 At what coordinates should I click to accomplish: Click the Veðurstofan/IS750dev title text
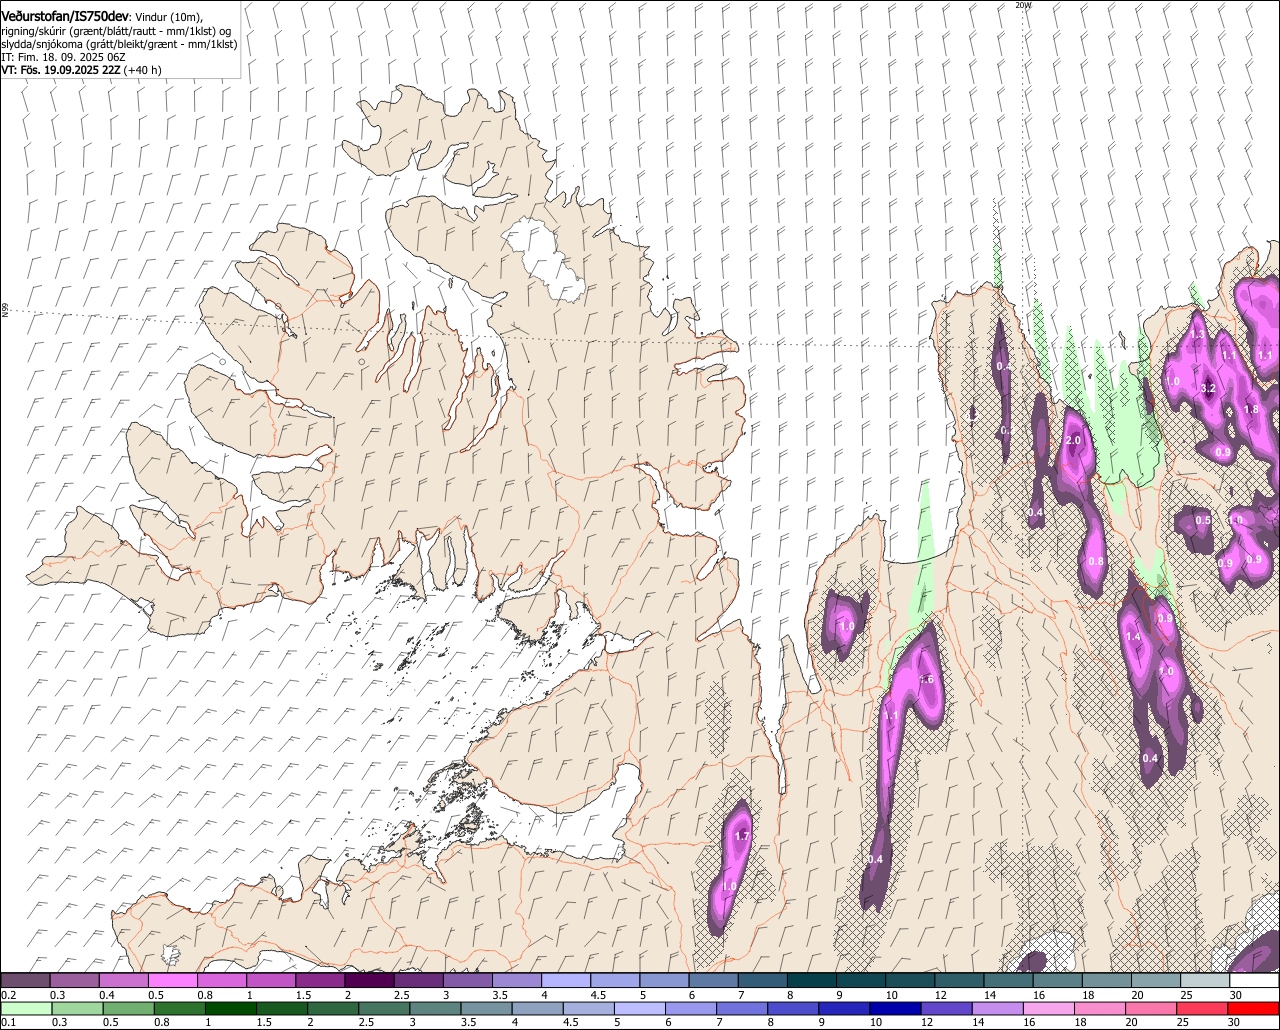pos(65,16)
